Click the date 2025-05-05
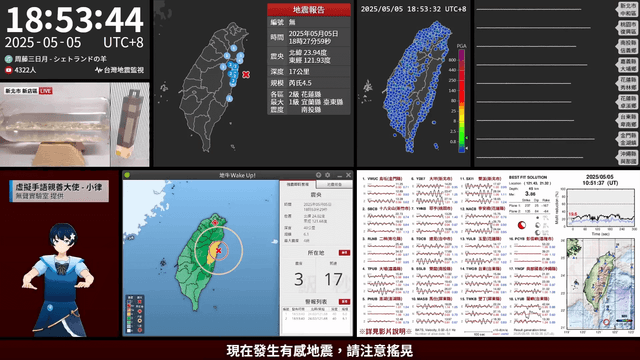 coord(43,42)
